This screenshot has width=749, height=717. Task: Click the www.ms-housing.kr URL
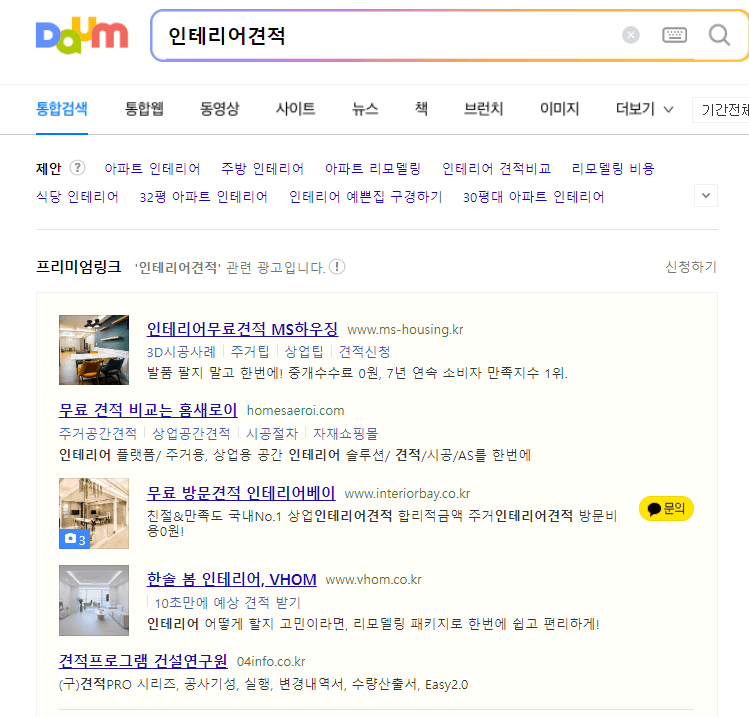coord(405,330)
